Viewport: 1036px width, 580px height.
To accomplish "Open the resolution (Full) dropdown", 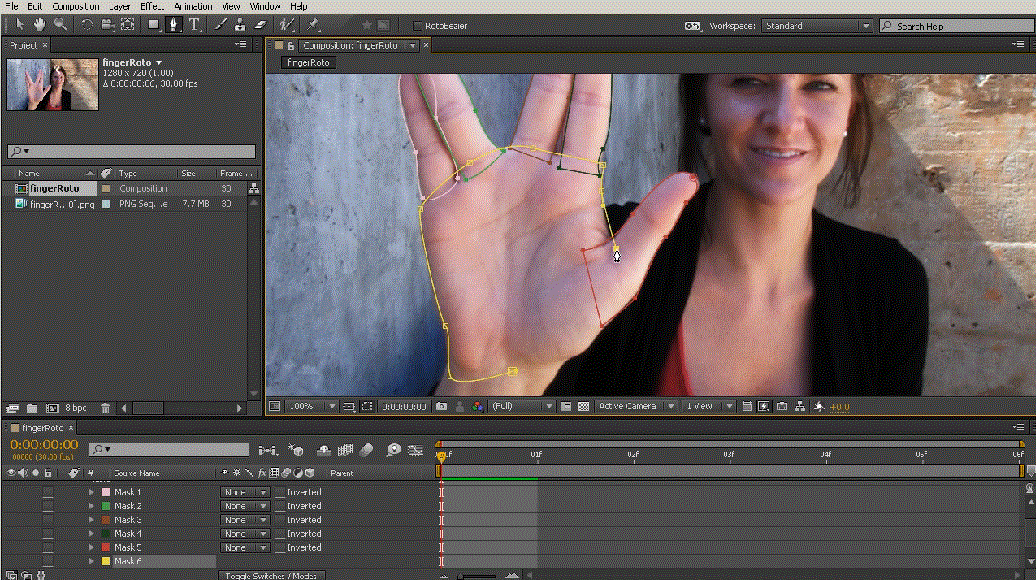I will 521,406.
